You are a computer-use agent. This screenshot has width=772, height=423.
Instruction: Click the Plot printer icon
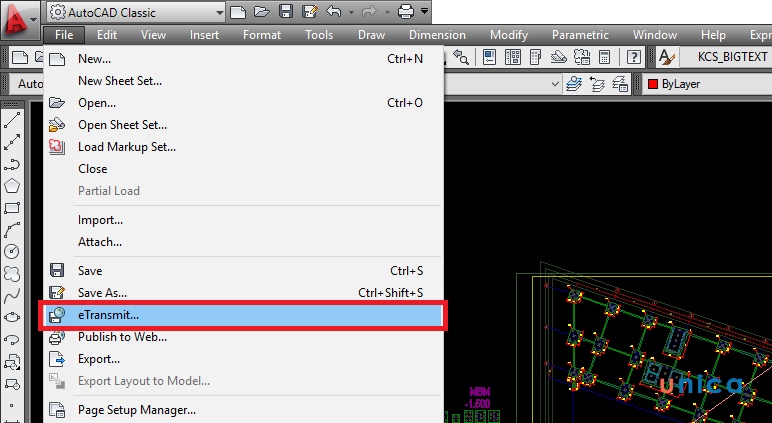pyautogui.click(x=406, y=12)
